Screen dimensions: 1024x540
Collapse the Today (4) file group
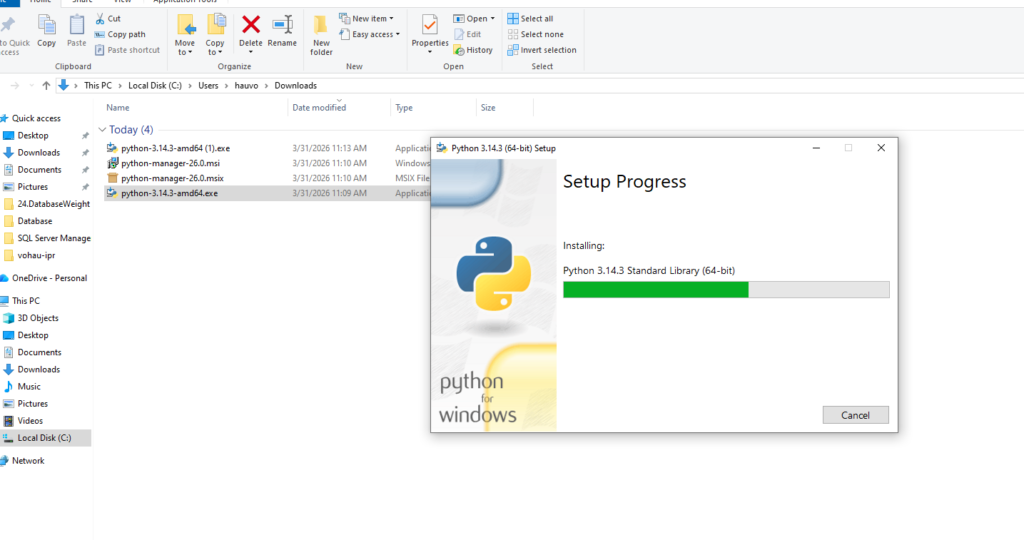tap(102, 130)
